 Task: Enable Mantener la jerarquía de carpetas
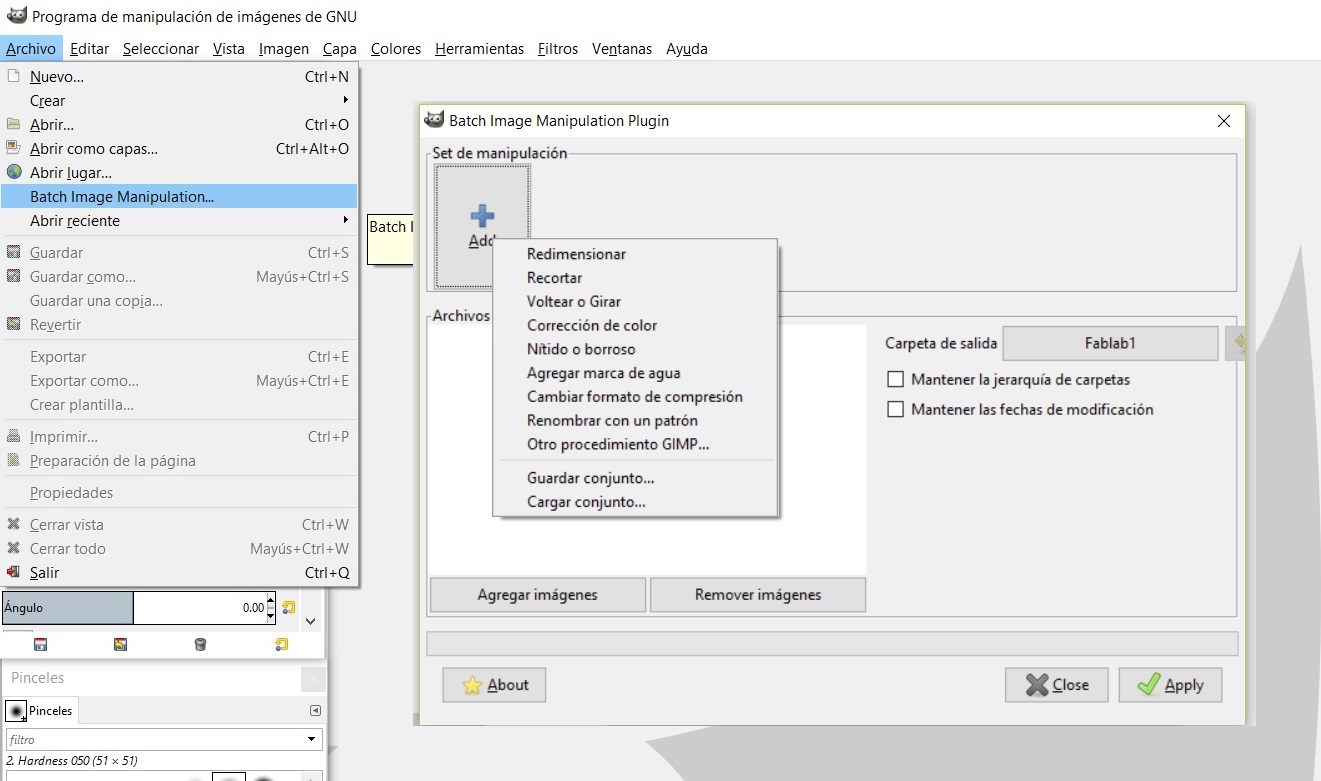click(895, 380)
